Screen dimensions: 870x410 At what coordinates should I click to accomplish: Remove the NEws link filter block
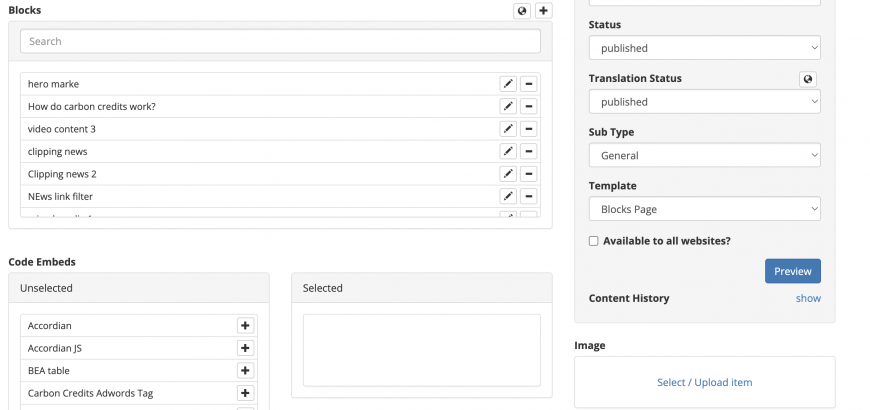tap(528, 196)
